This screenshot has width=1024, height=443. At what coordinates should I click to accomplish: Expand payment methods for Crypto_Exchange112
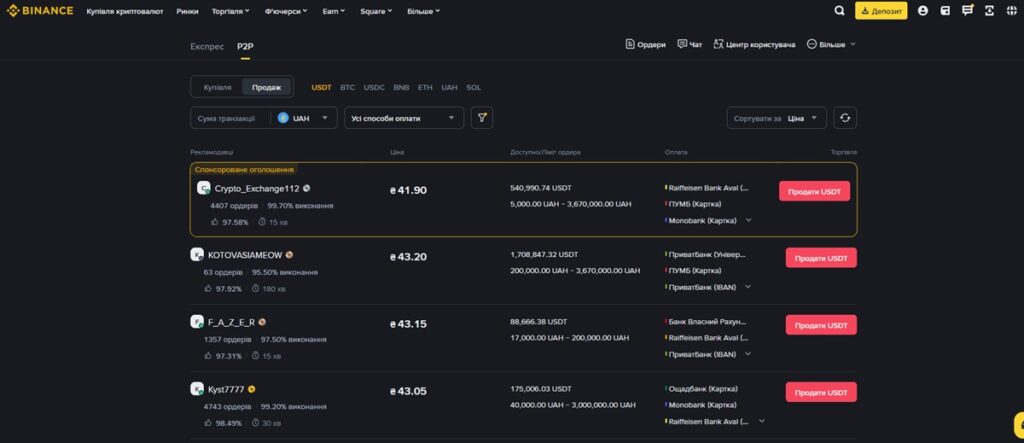pyautogui.click(x=748, y=220)
